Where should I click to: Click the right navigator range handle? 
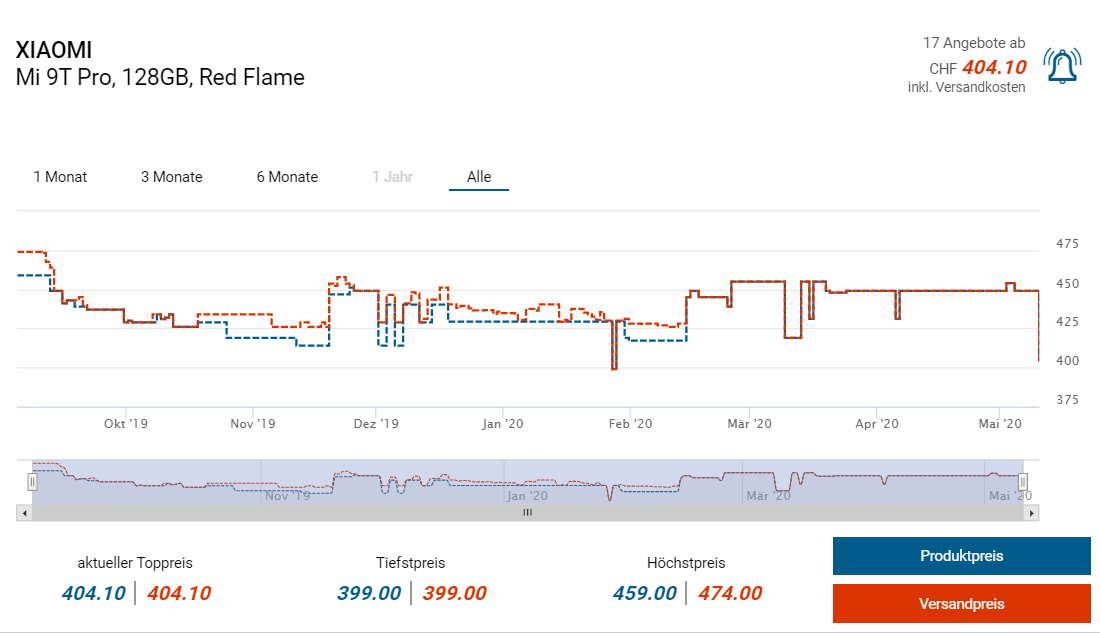pos(1023,482)
